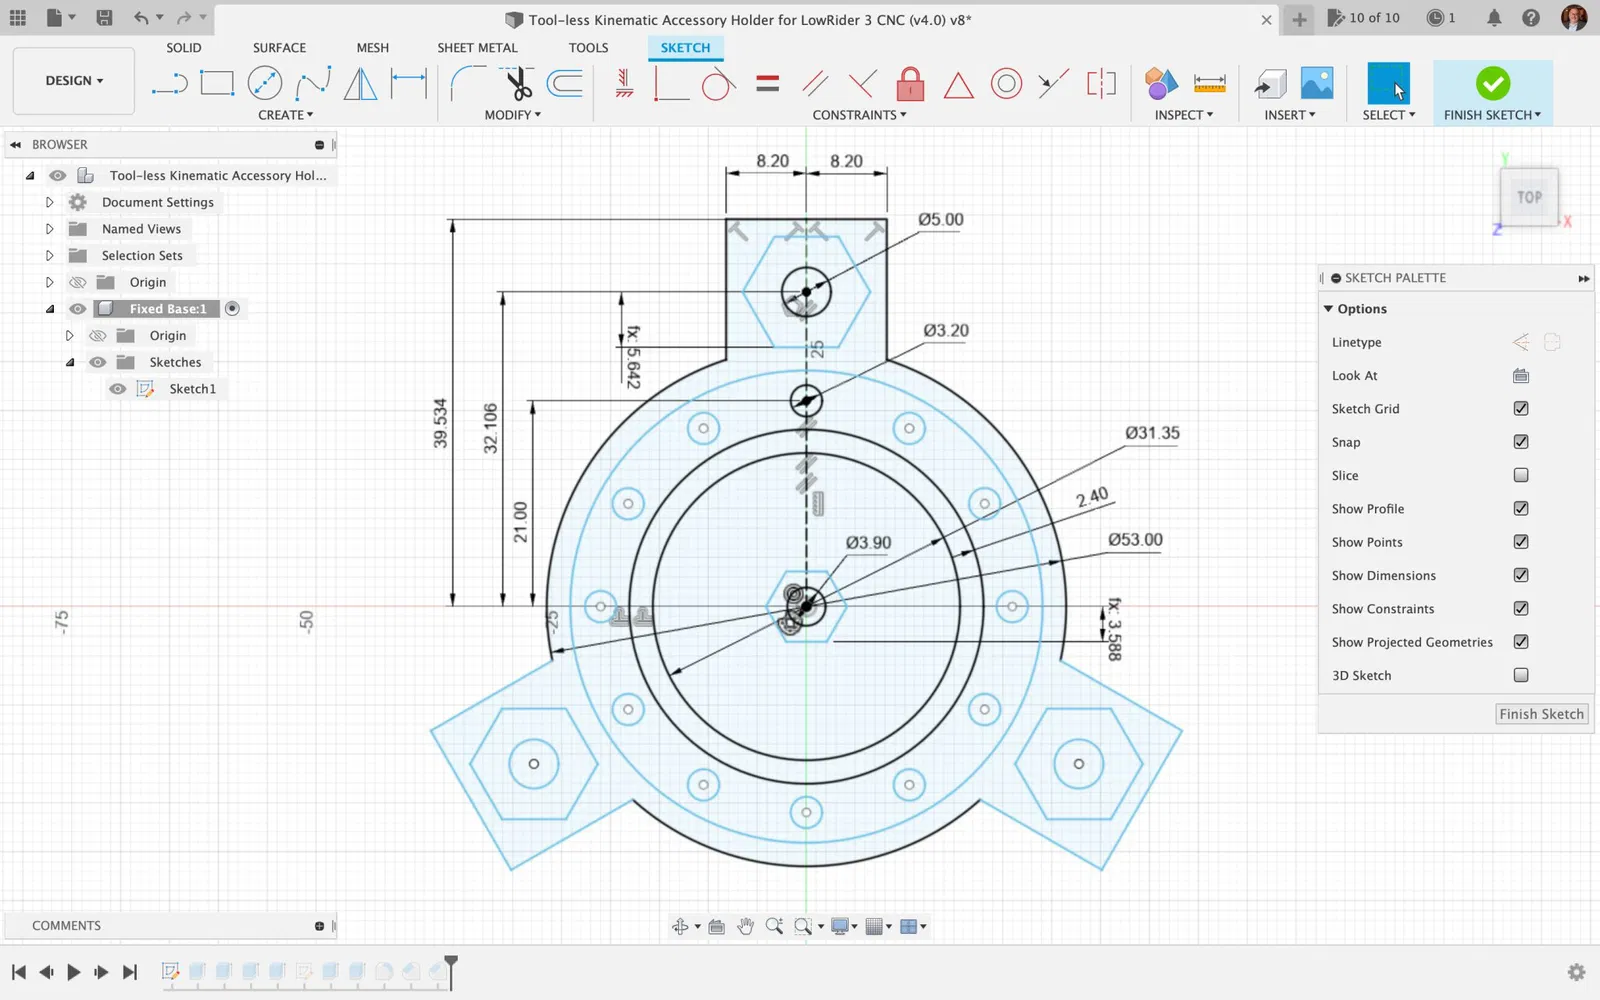Open the Measure tool in Inspect
This screenshot has width=1600, height=1000.
(x=1209, y=84)
